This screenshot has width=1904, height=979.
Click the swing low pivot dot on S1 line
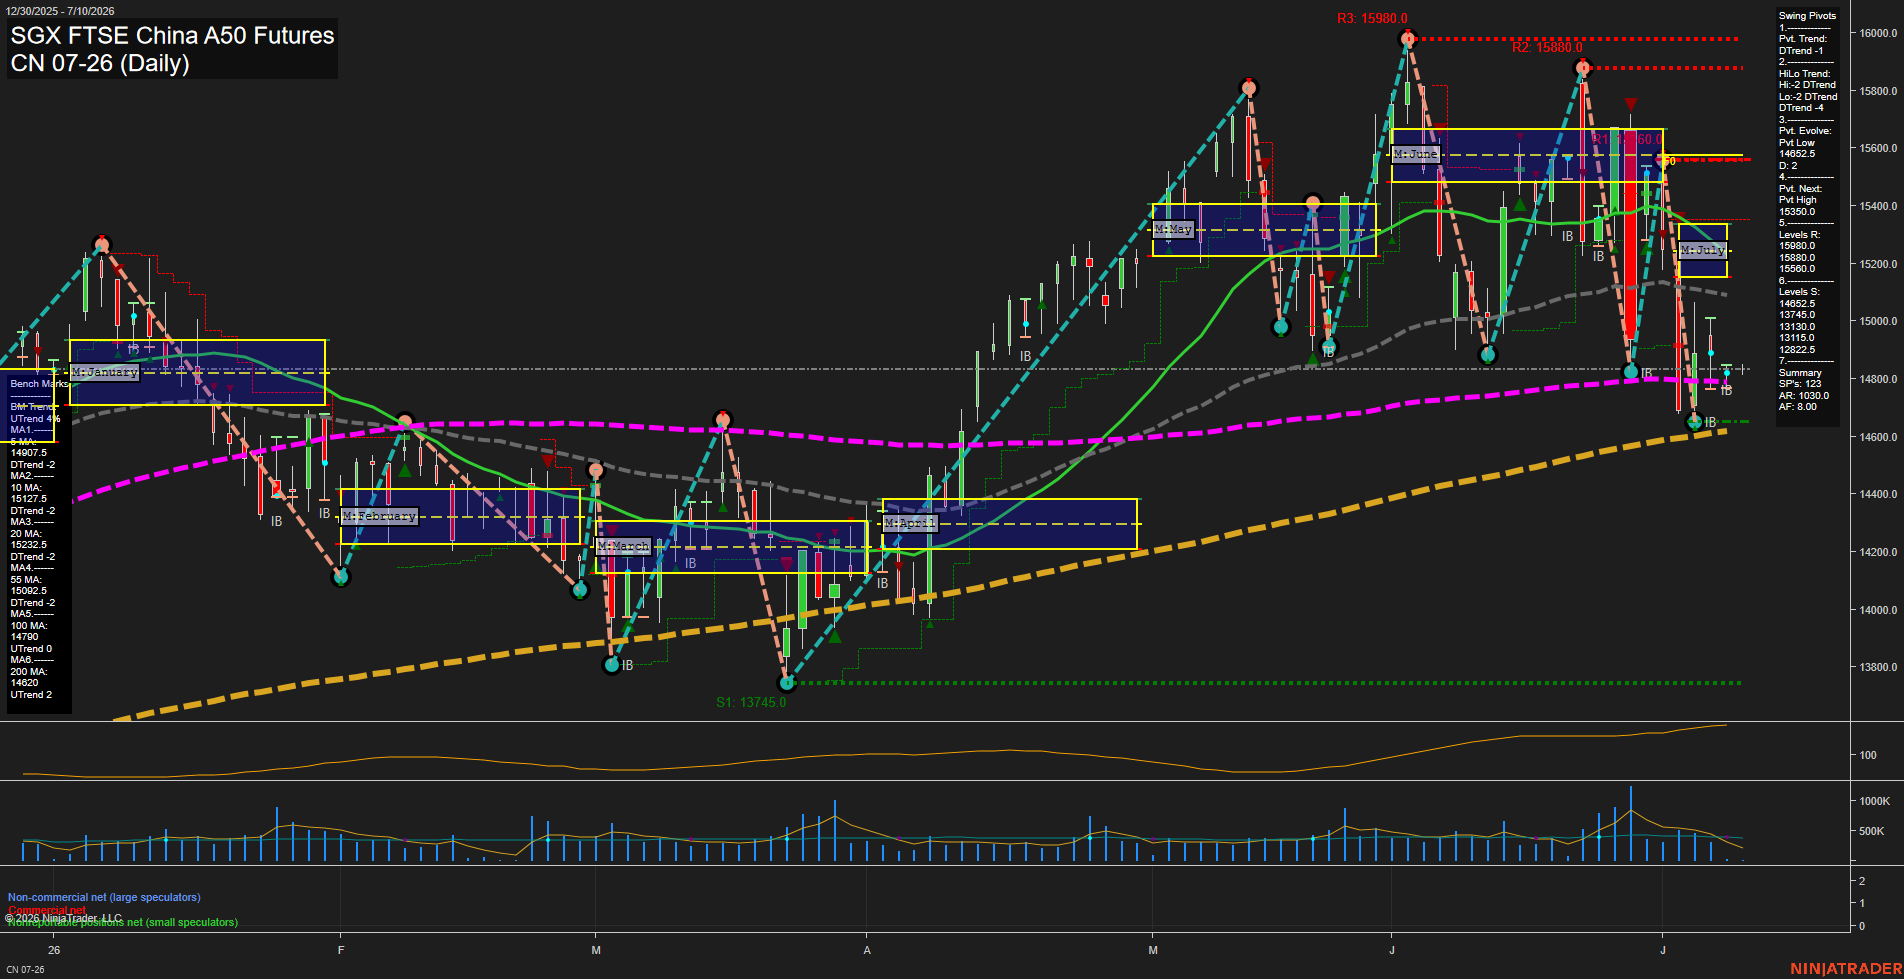[787, 683]
